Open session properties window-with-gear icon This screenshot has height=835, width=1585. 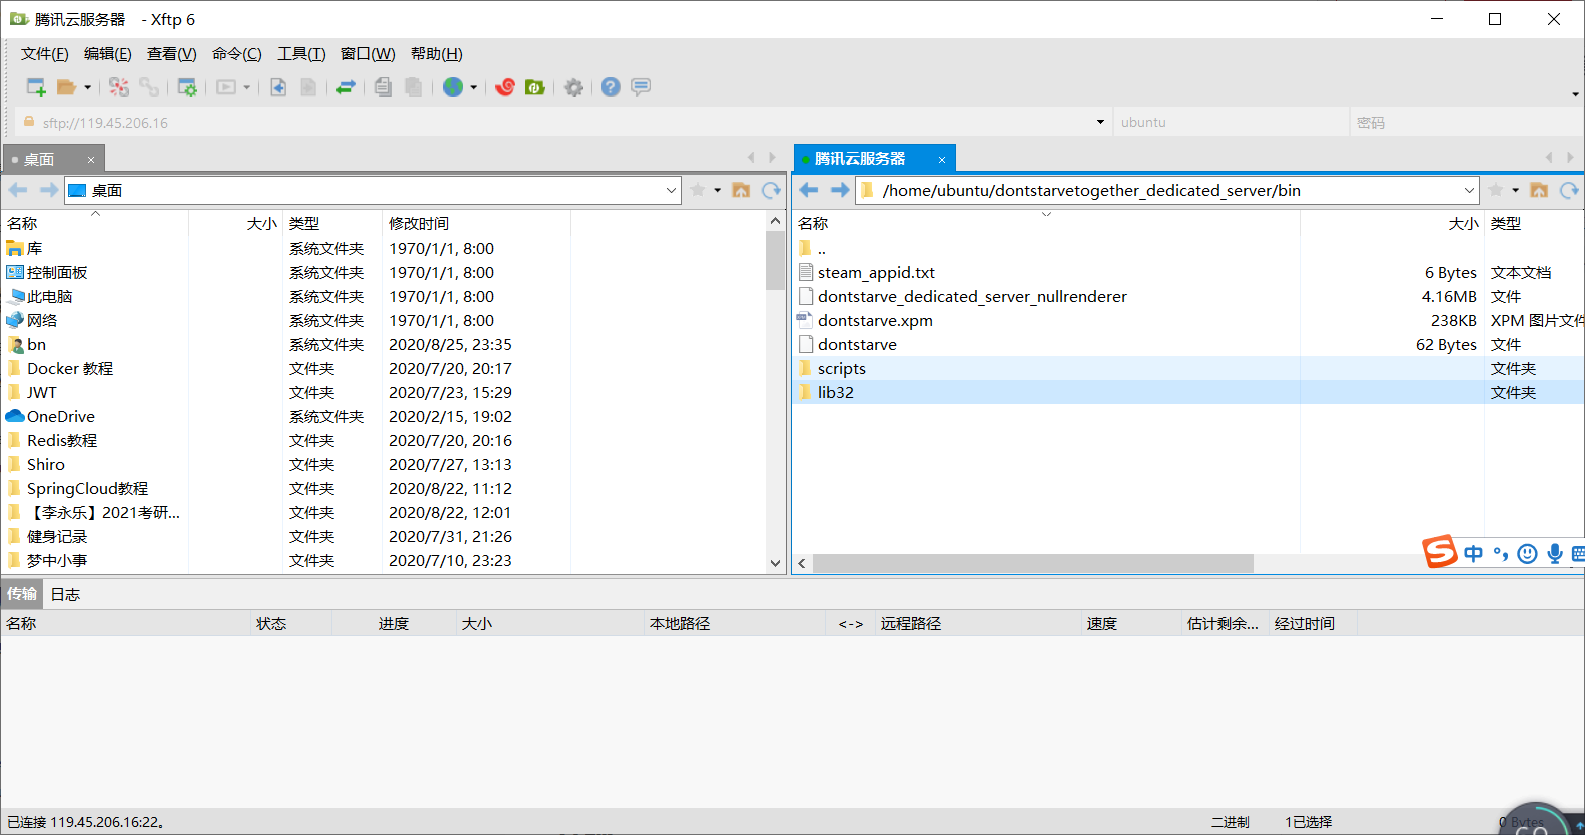click(187, 87)
